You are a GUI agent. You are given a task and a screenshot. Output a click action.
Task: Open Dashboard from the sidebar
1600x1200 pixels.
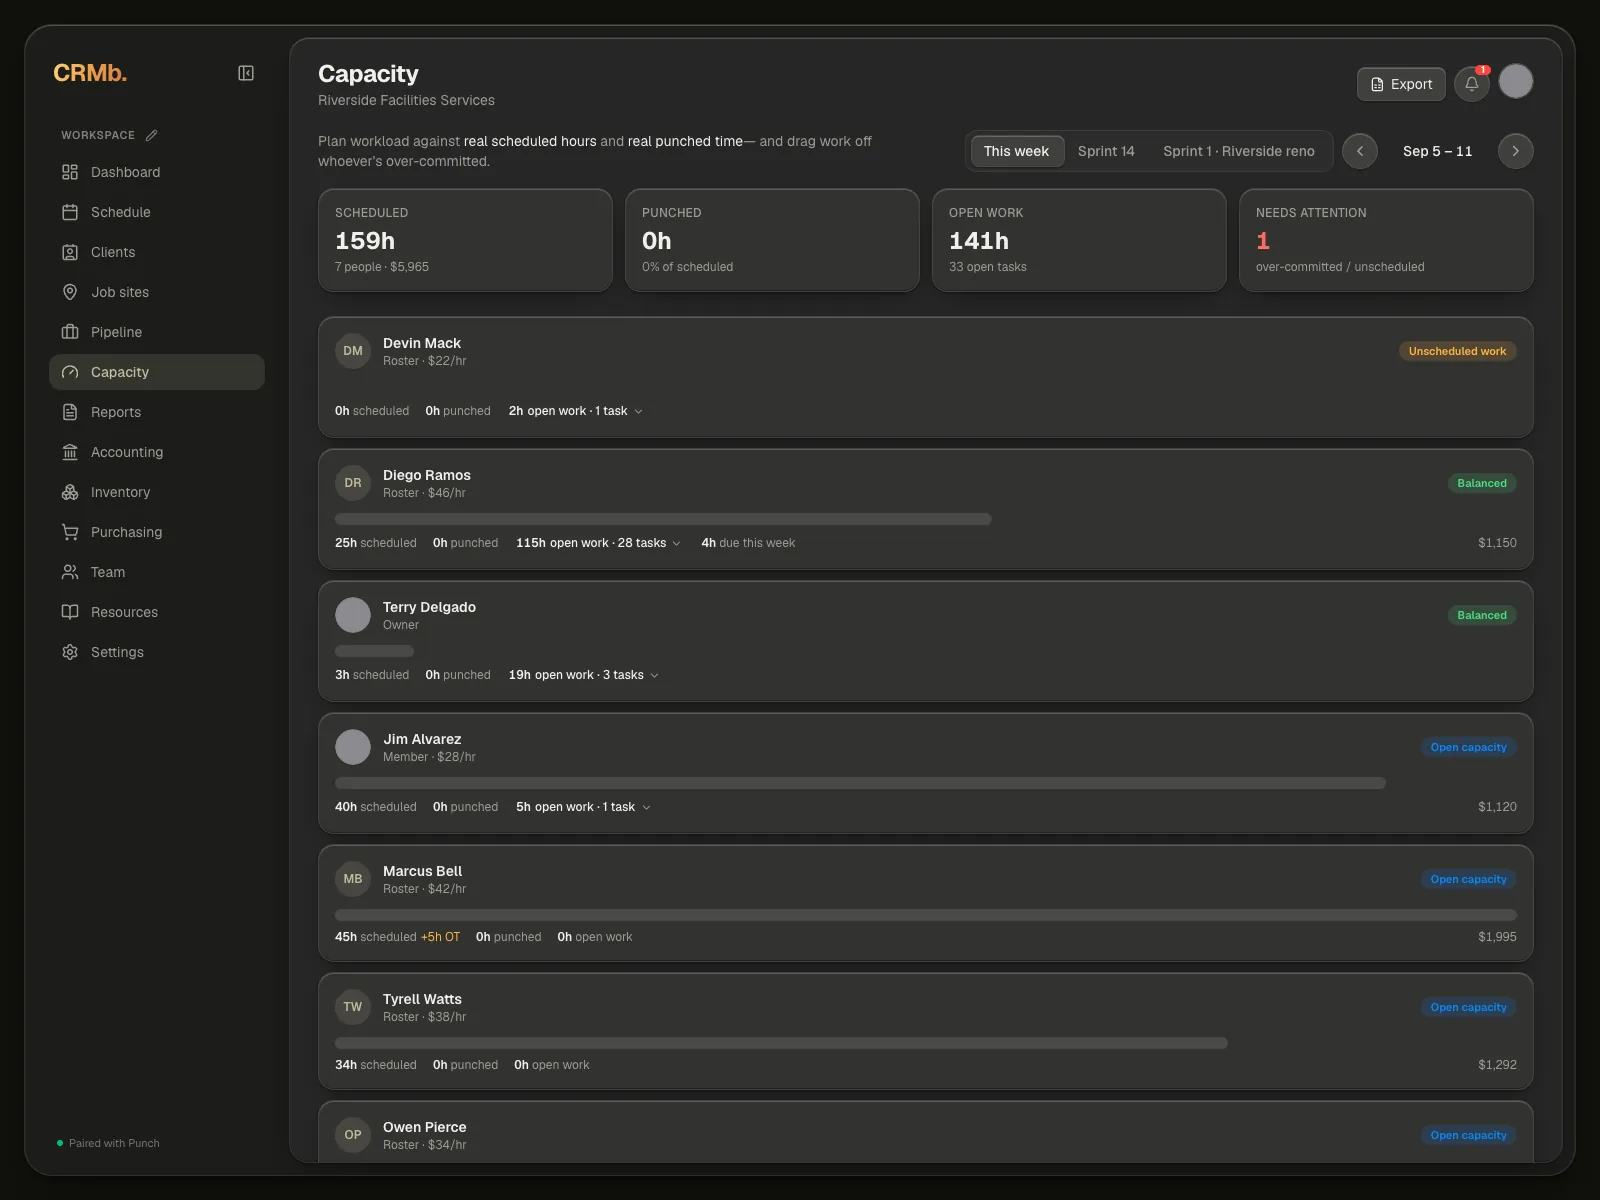coord(157,172)
